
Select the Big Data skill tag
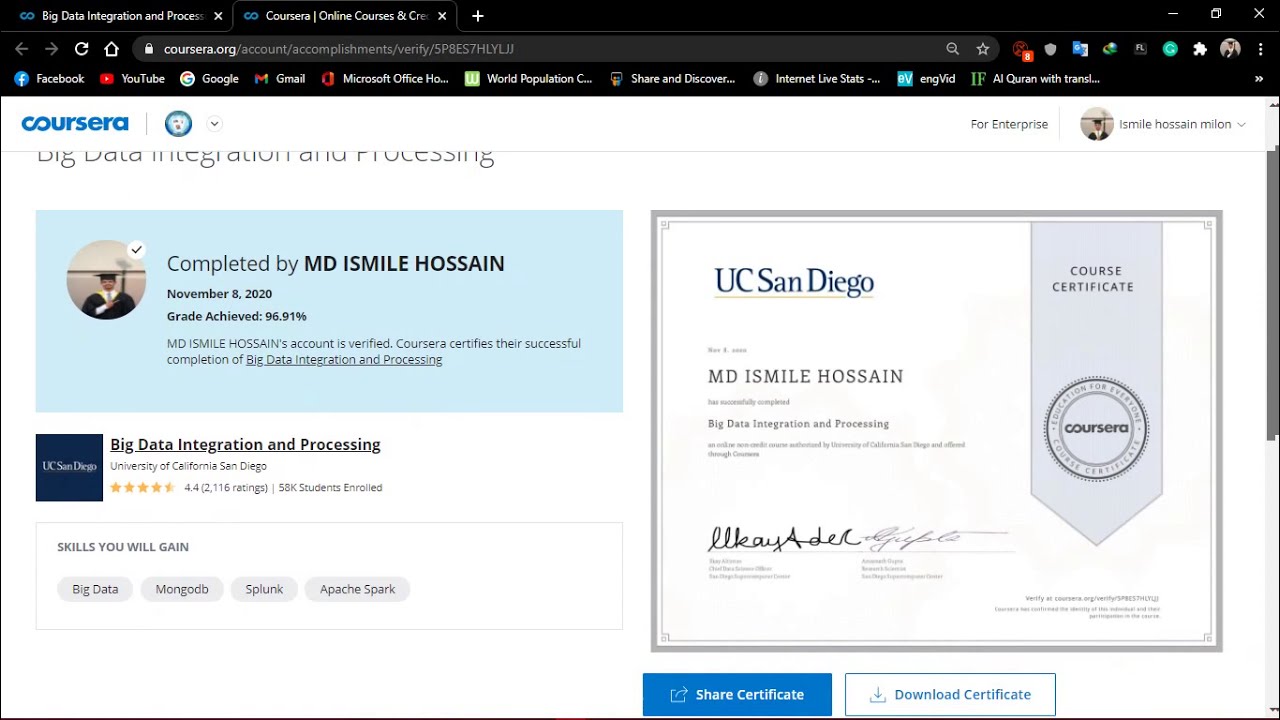pyautogui.click(x=95, y=589)
